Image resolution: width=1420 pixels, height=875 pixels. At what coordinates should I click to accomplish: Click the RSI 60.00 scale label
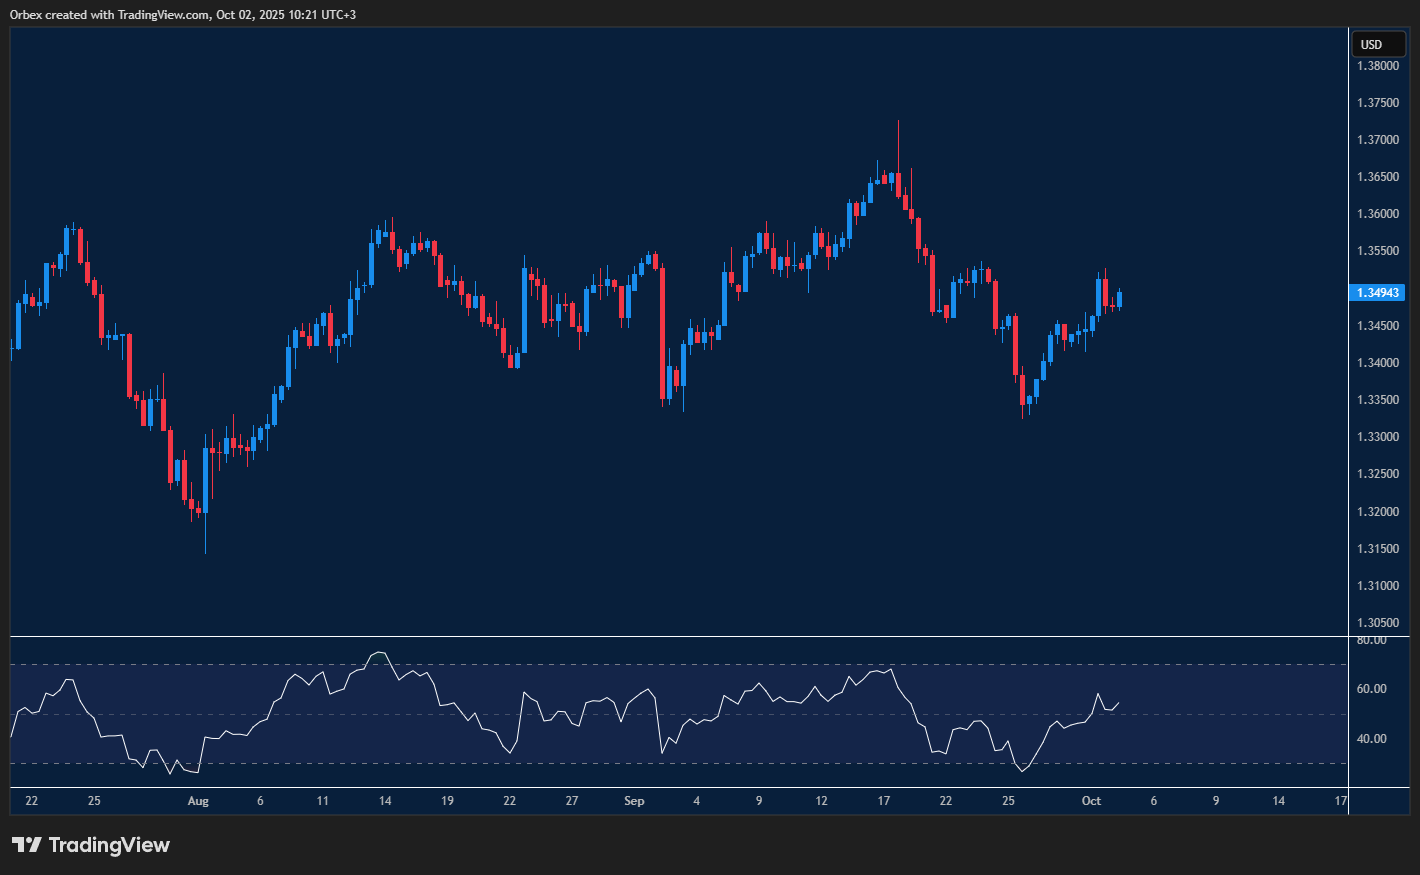click(1371, 689)
